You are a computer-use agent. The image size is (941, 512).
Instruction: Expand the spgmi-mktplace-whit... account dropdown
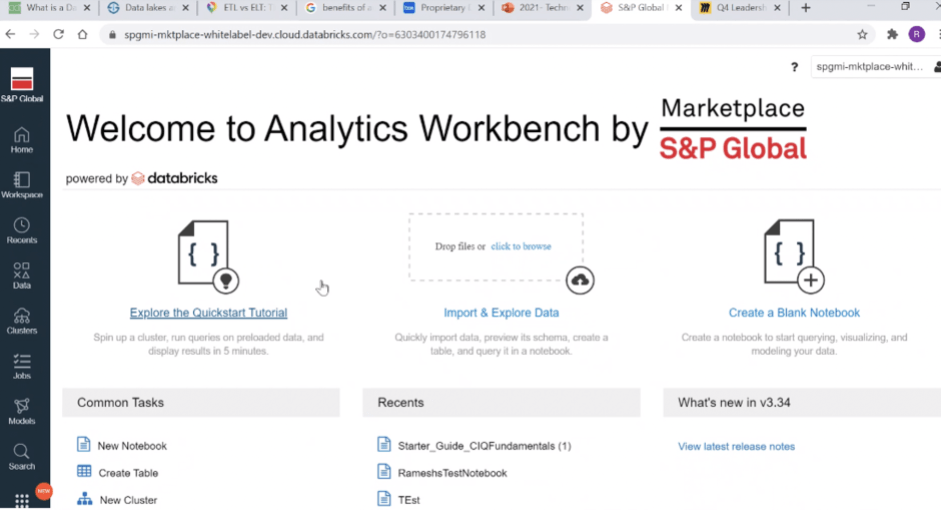(x=872, y=67)
